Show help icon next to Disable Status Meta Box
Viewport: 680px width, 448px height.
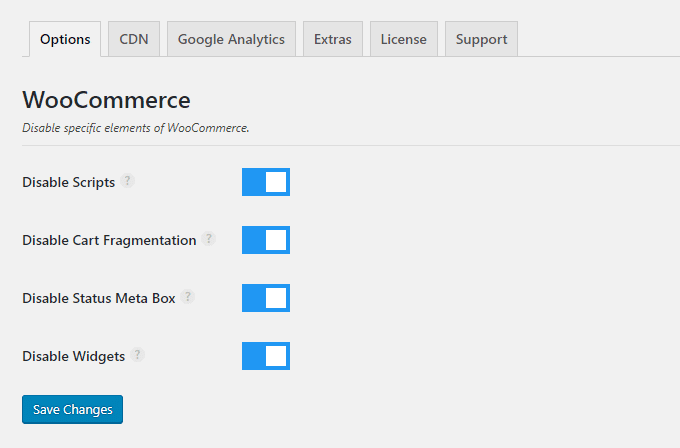click(188, 297)
